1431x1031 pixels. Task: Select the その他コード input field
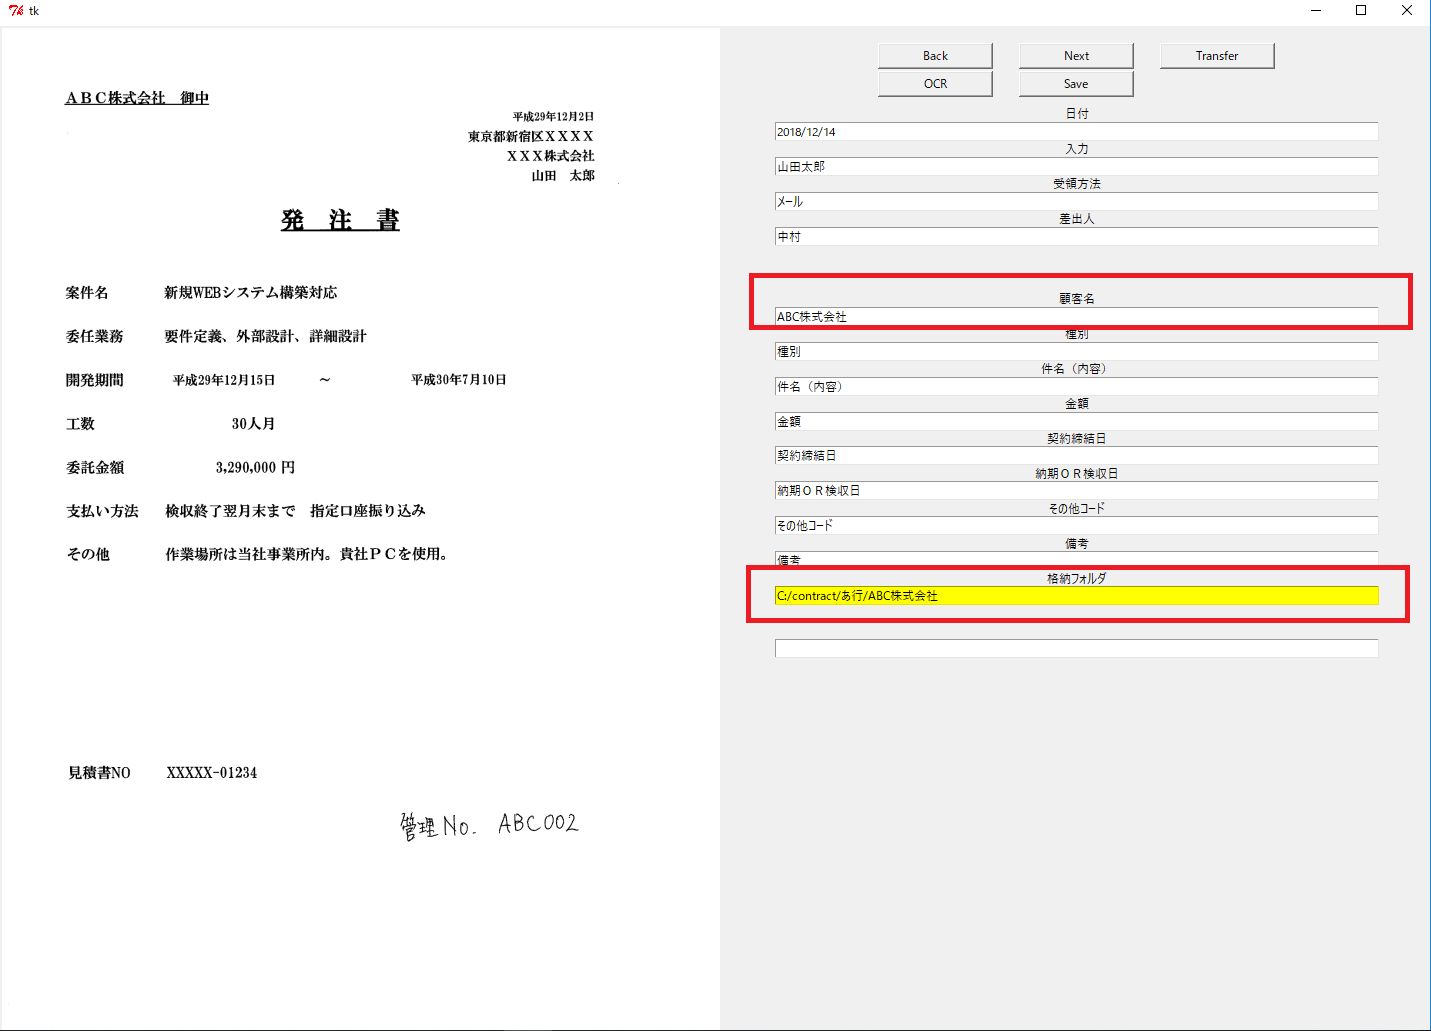pos(1076,526)
